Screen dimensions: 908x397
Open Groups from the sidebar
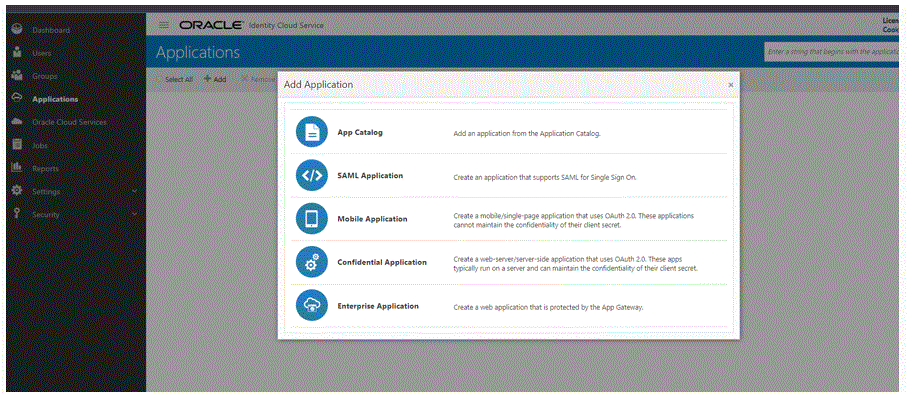click(45, 76)
